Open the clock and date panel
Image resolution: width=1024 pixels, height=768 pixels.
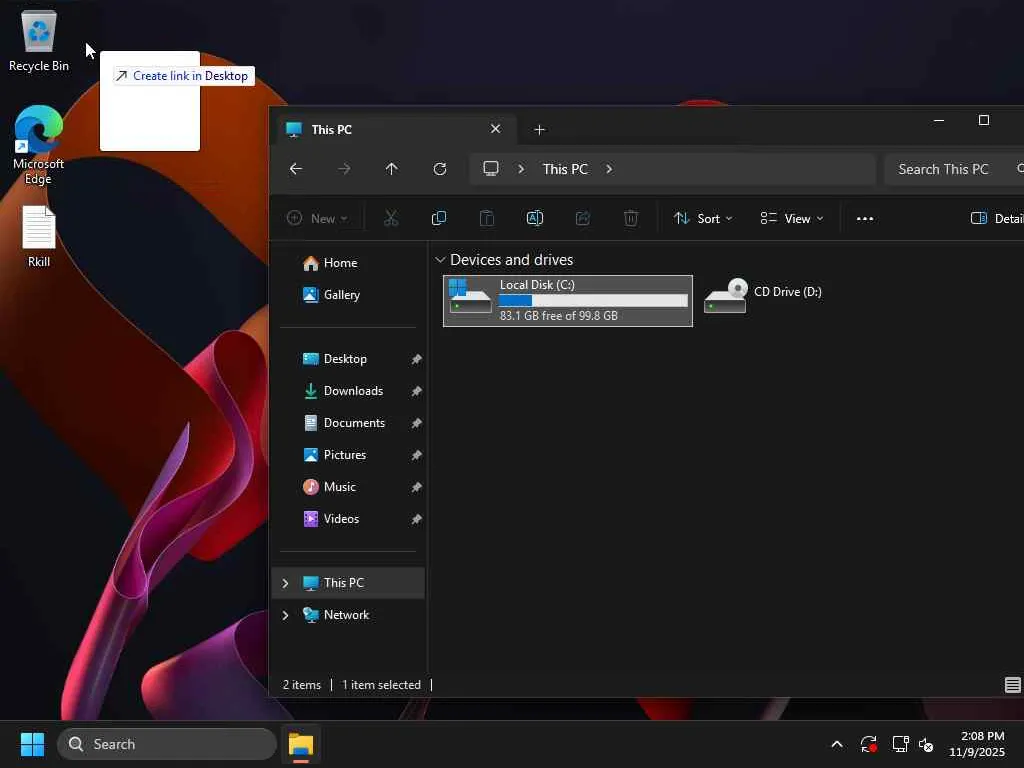pyautogui.click(x=976, y=744)
